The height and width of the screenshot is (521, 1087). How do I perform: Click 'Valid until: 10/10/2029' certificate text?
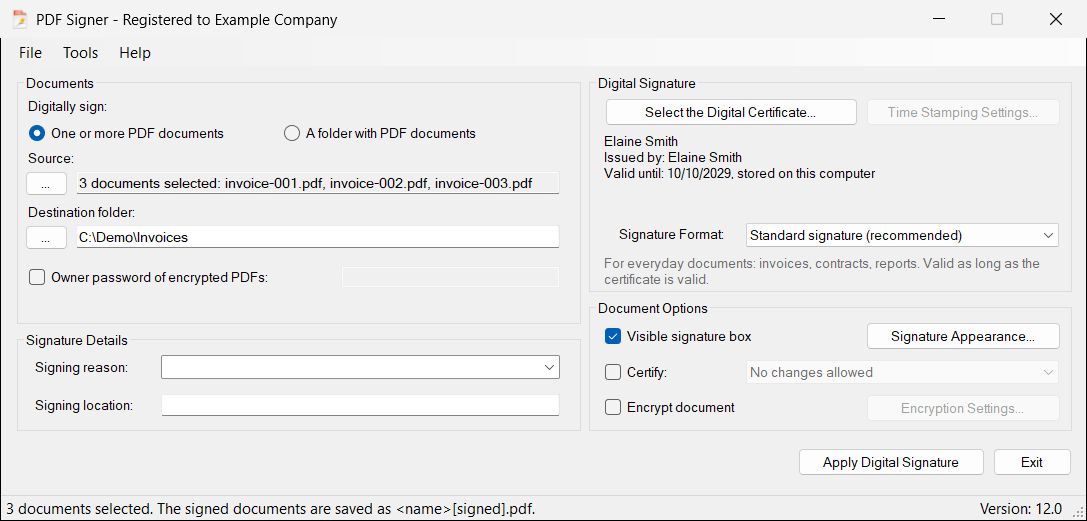pyautogui.click(x=668, y=173)
